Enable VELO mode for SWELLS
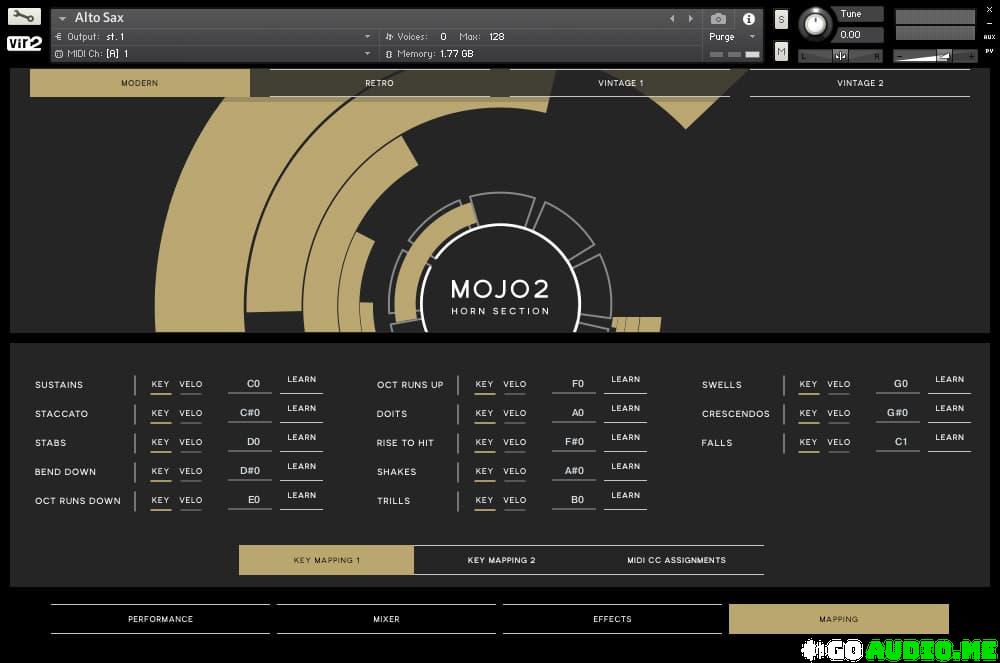Screen dimensions: 1000x663 point(839,384)
